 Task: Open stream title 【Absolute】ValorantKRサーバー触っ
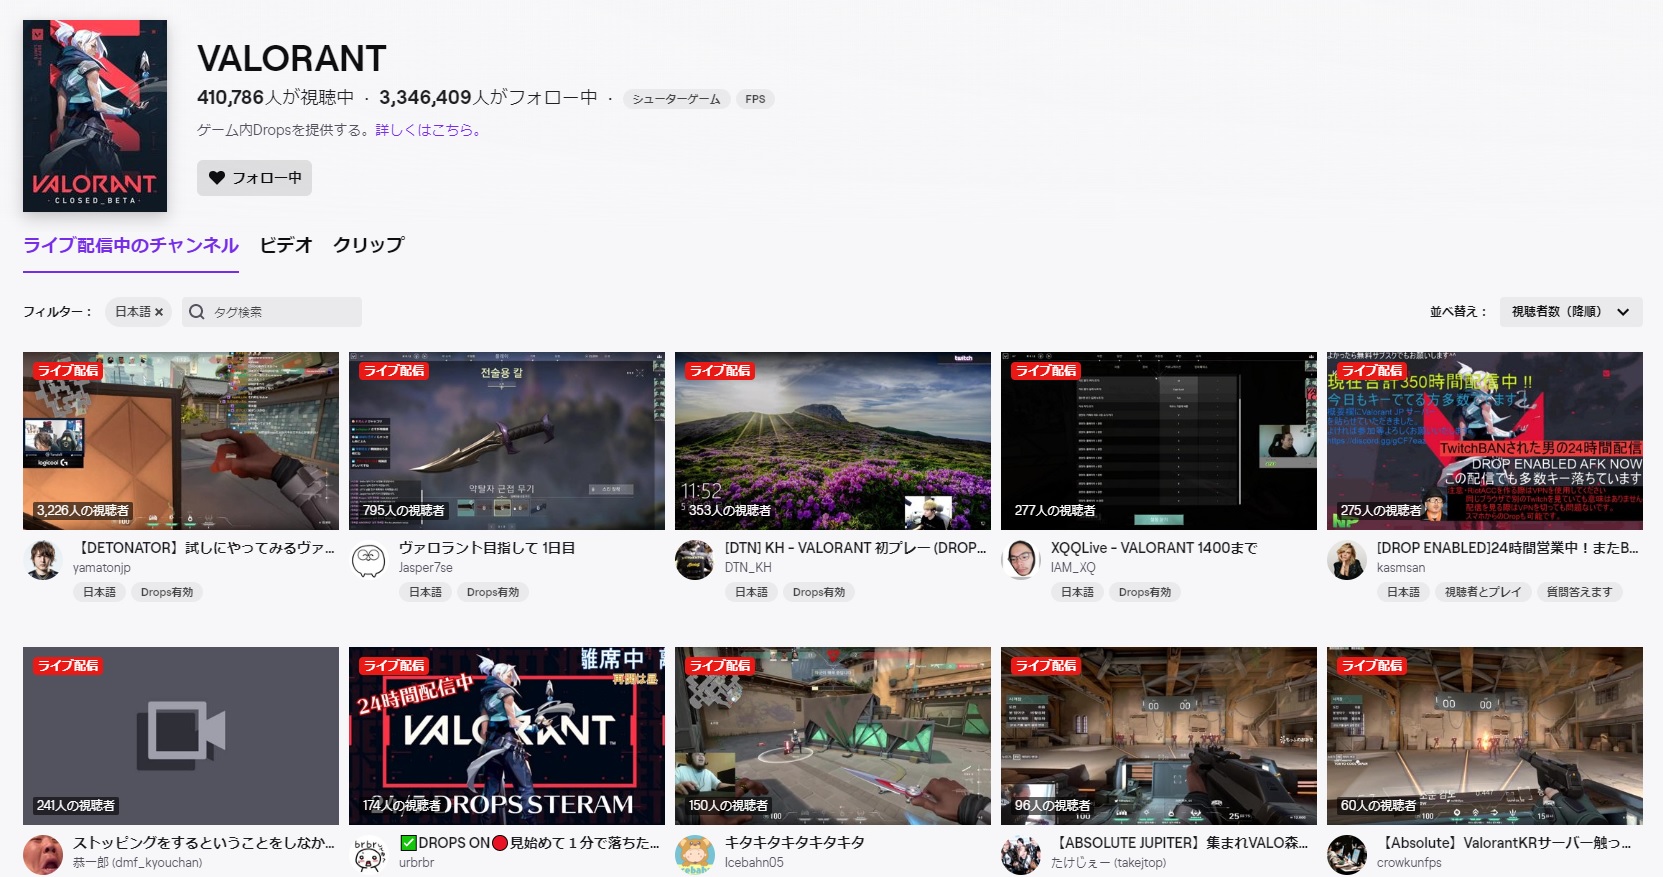[1505, 843]
